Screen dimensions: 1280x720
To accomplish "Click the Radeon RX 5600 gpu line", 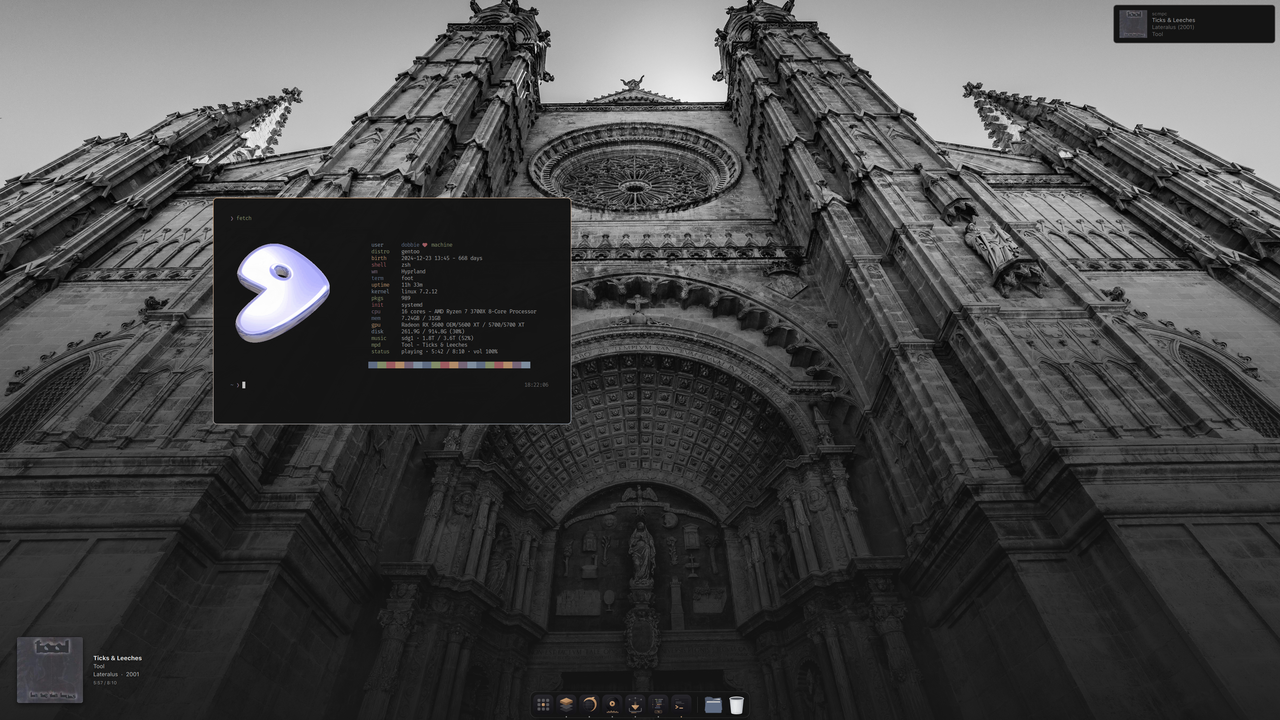I will pyautogui.click(x=463, y=325).
